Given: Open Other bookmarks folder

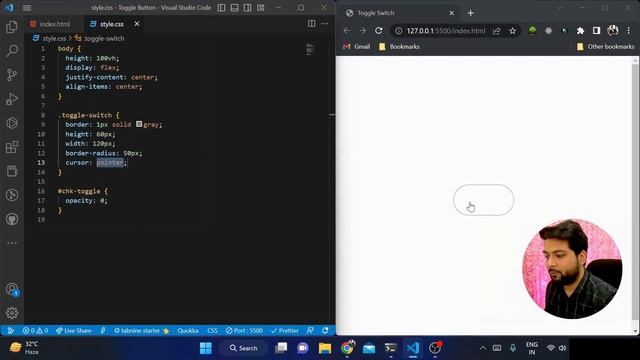Looking at the screenshot, I should click(x=606, y=47).
